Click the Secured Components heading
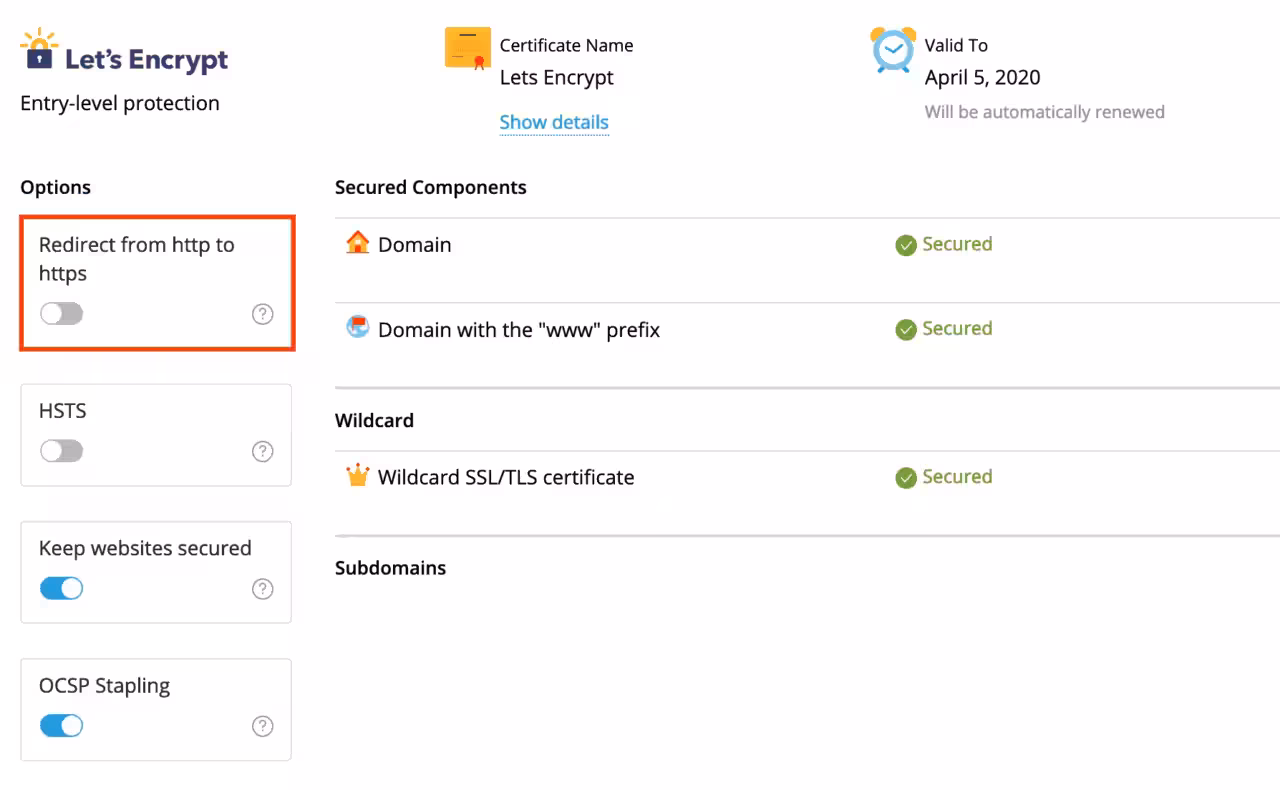The image size is (1280, 790). (x=431, y=187)
